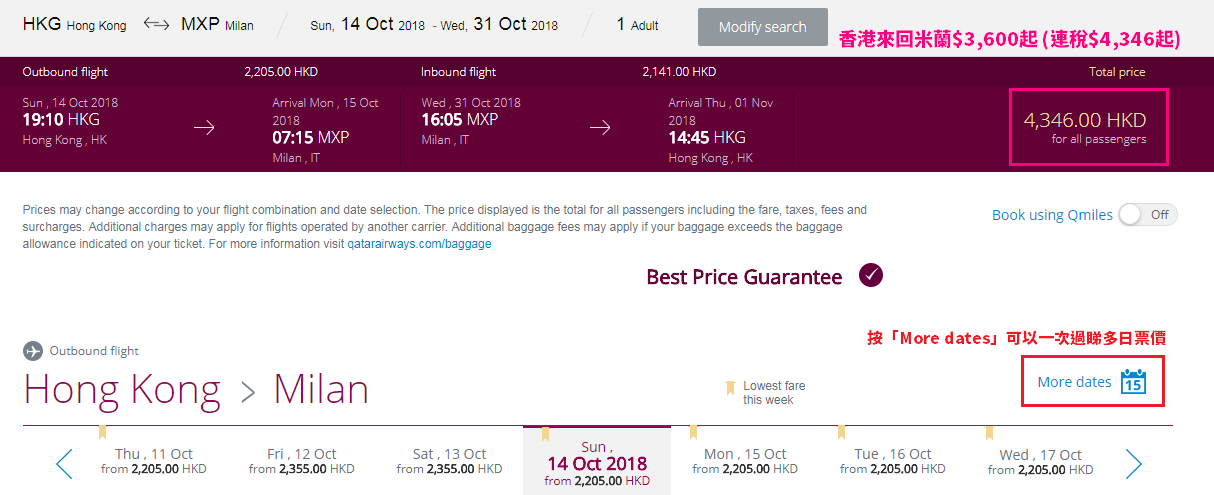Select Tue, 16 Oct fare tab
The image size is (1214, 495).
(893, 461)
